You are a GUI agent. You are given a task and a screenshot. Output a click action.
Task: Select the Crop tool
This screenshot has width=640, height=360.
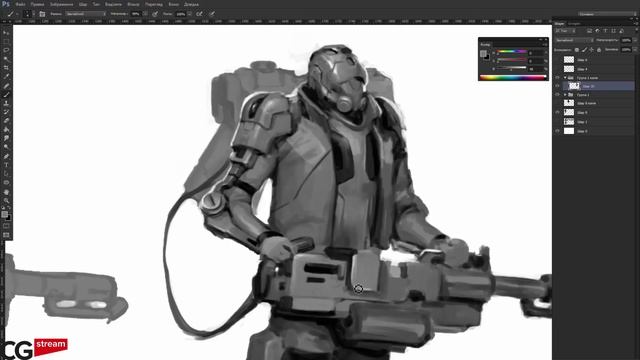click(x=6, y=68)
